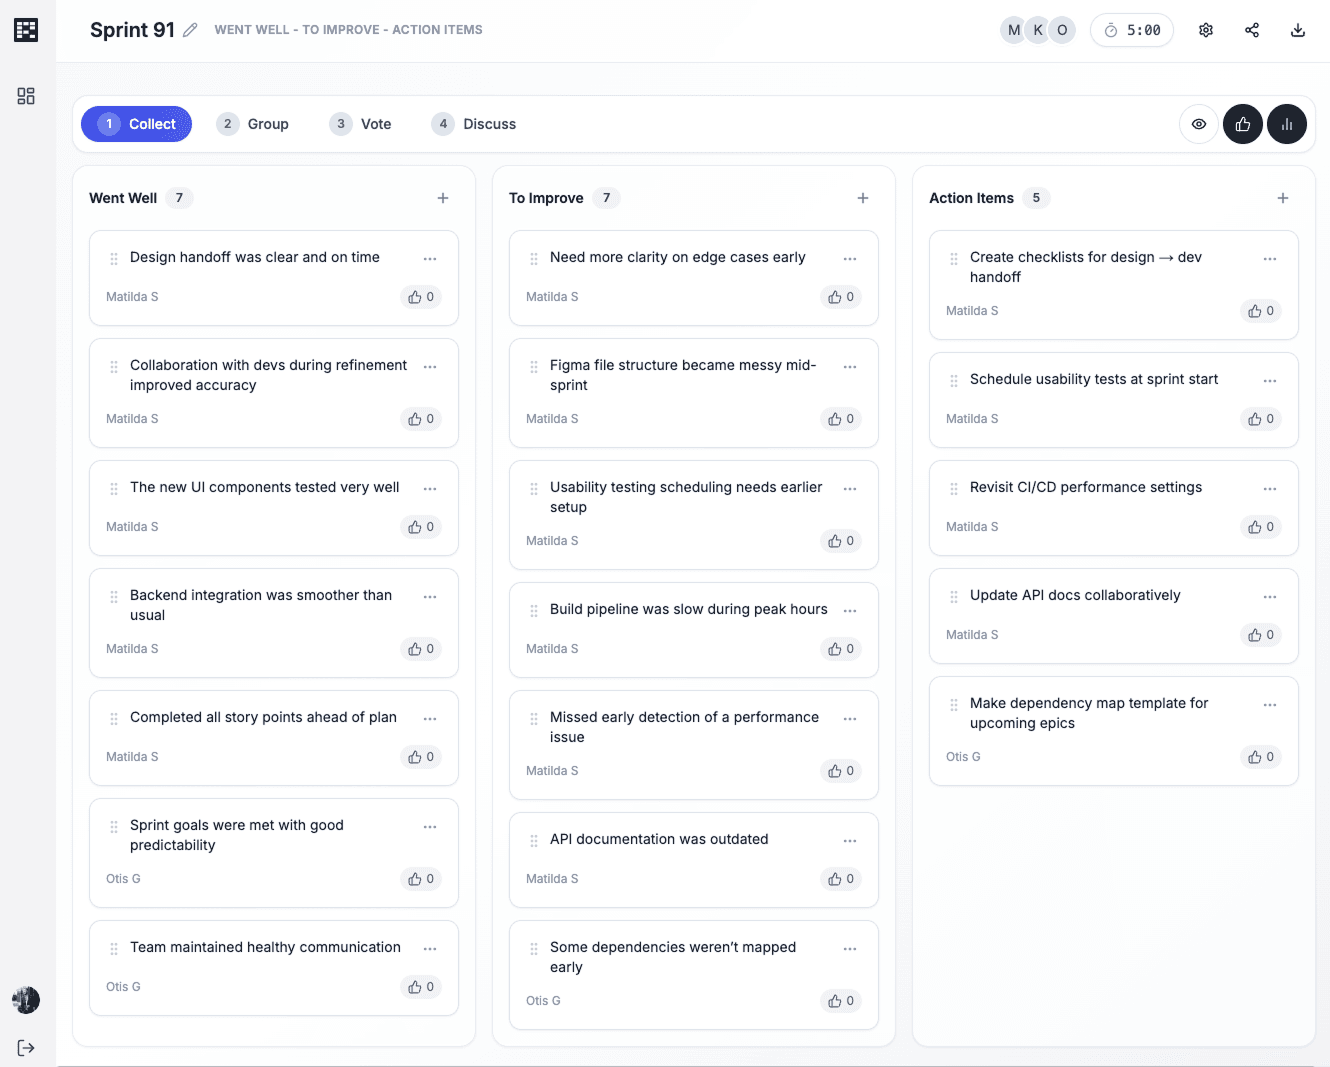Click the user profile avatar in sidebar
The width and height of the screenshot is (1330, 1067).
coord(26,1000)
